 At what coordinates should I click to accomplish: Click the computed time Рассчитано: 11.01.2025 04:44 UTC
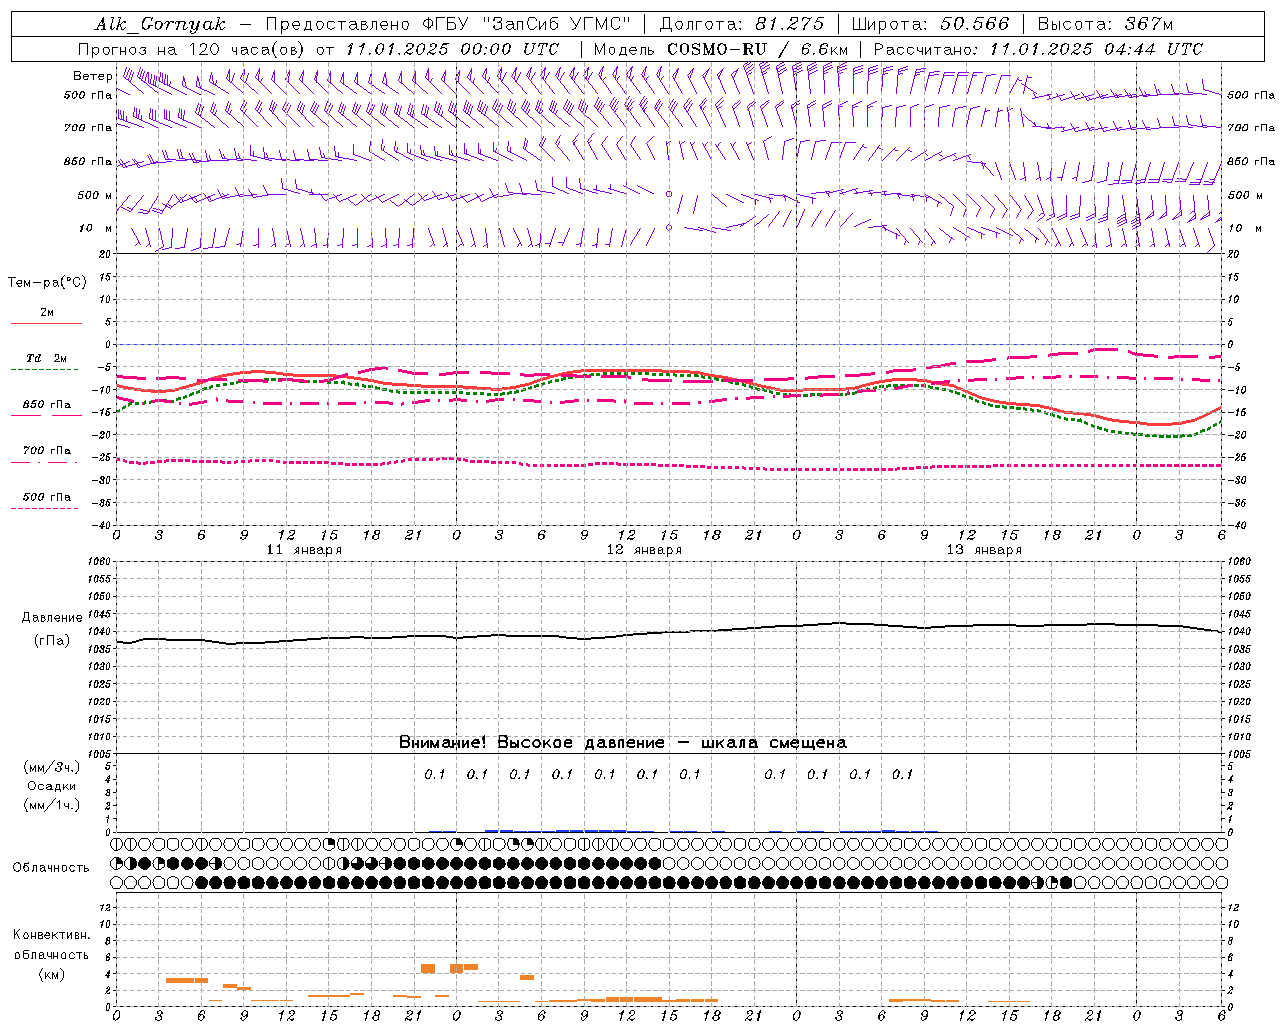1038,49
